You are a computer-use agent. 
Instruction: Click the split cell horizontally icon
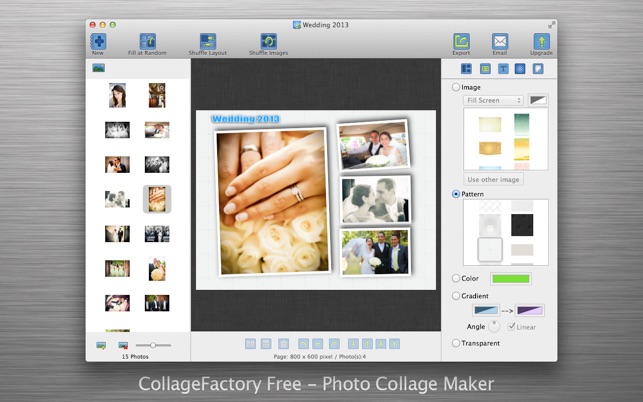click(266, 344)
